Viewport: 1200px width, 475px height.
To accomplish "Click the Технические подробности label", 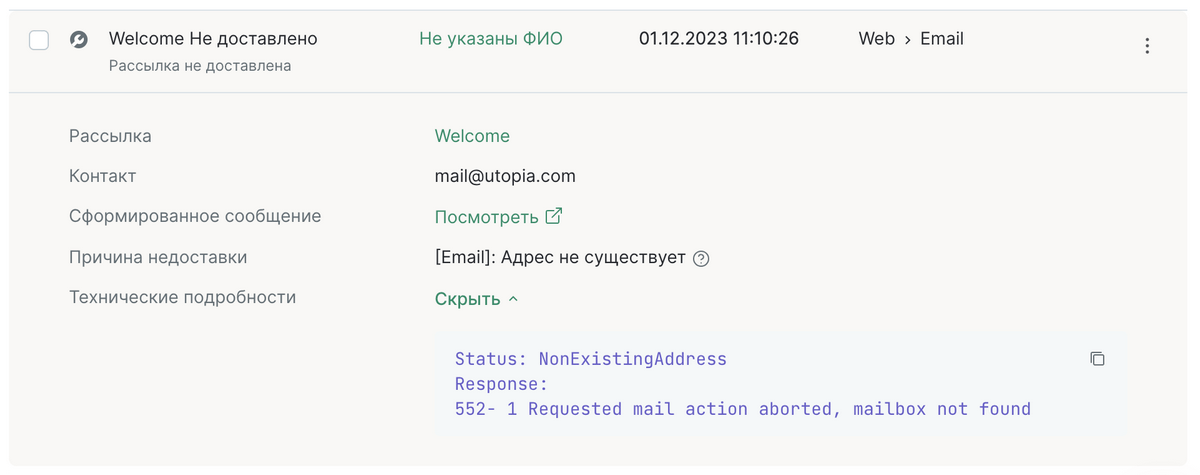I will pyautogui.click(x=182, y=297).
